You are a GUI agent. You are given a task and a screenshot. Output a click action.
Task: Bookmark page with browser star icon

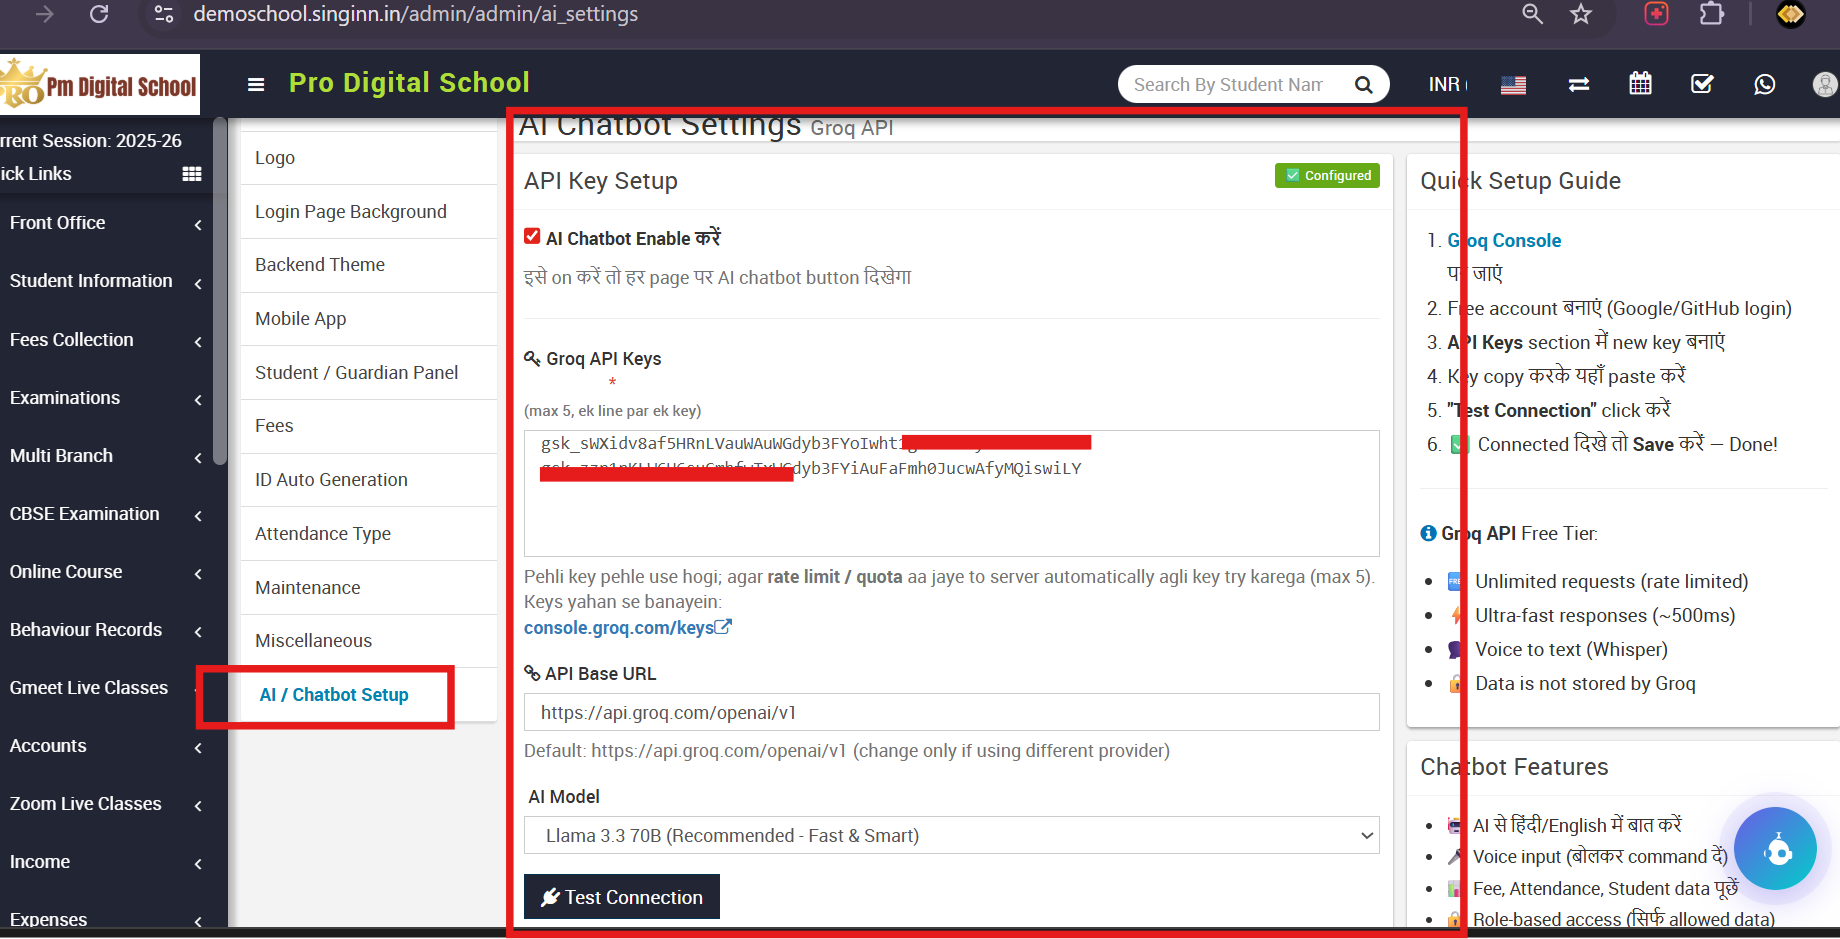(x=1580, y=14)
